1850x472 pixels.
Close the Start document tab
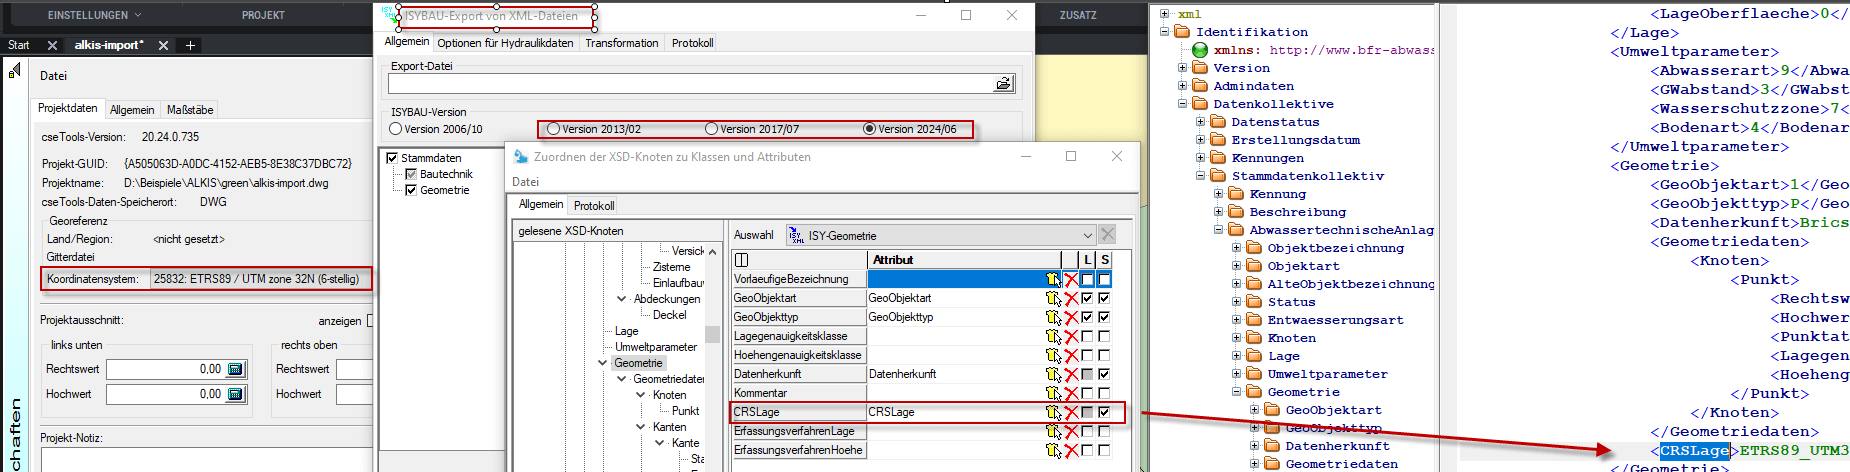pos(52,45)
